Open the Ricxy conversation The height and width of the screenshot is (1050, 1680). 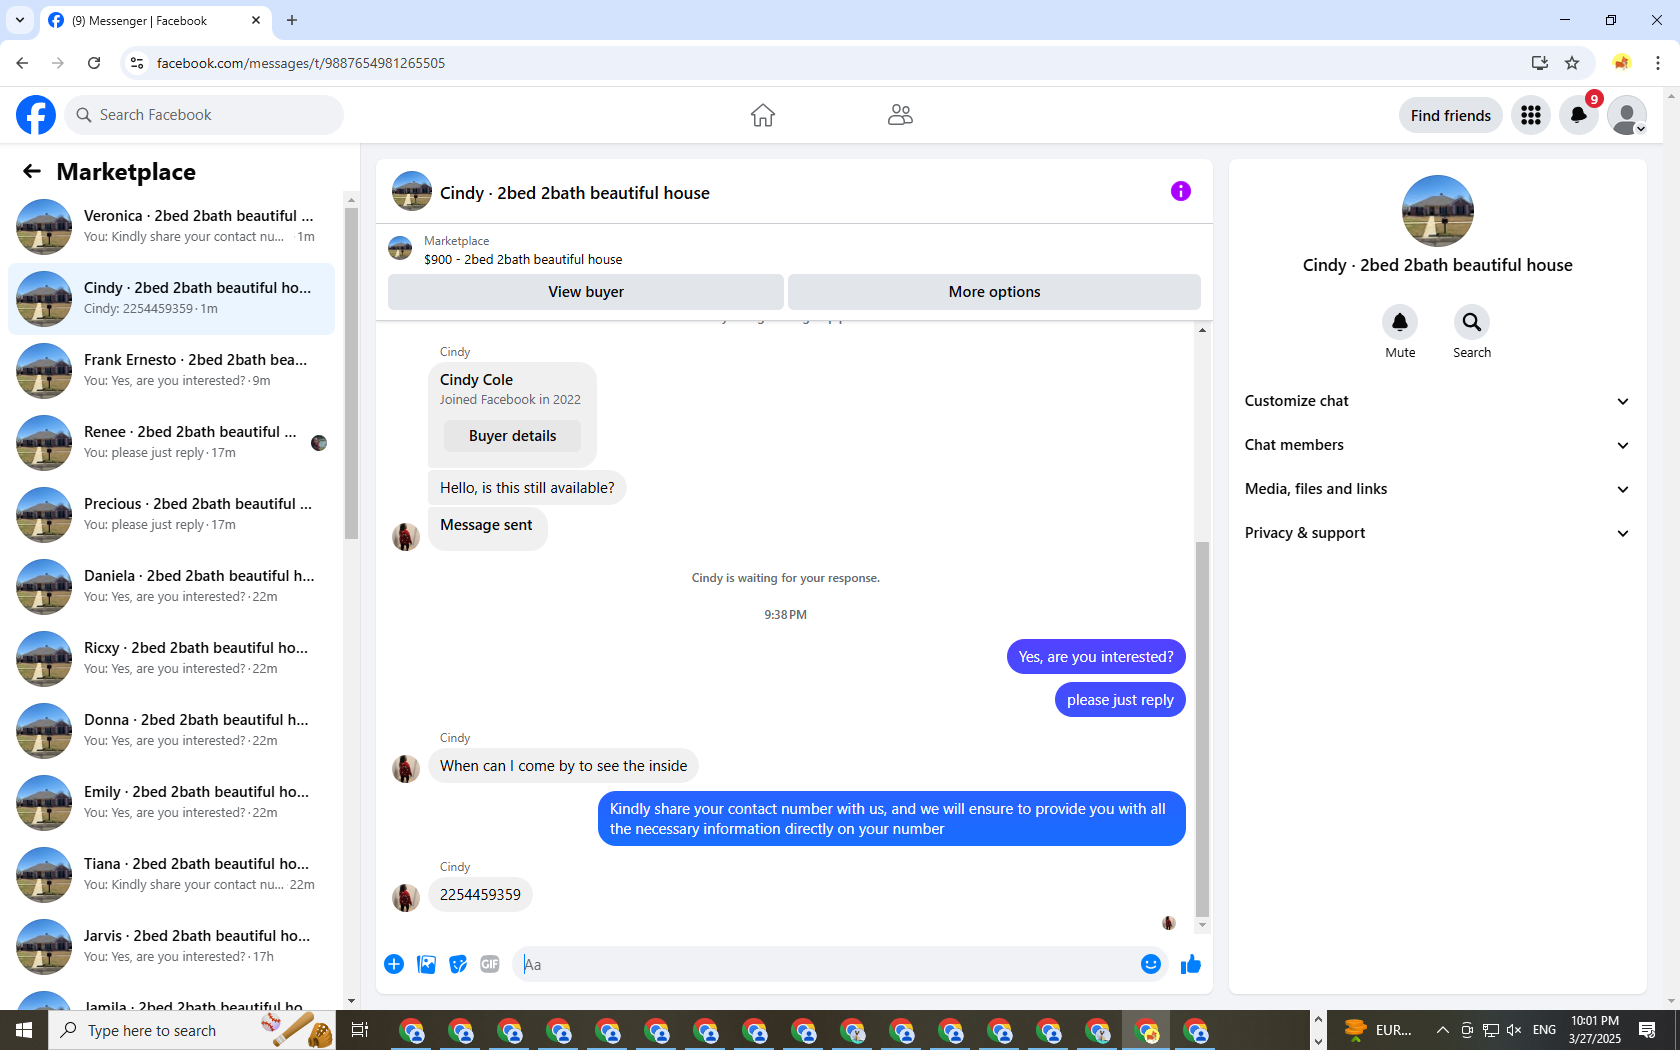point(172,658)
